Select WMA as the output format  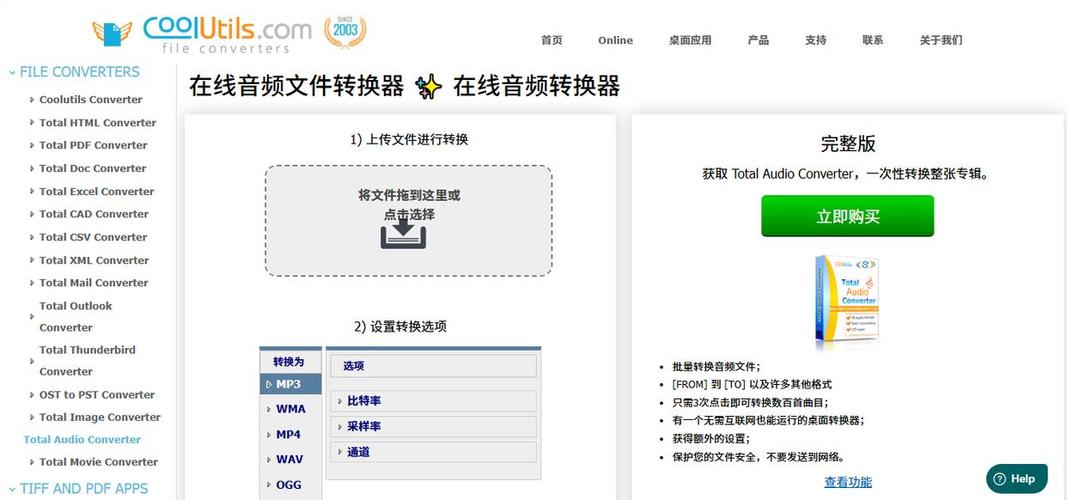(291, 409)
